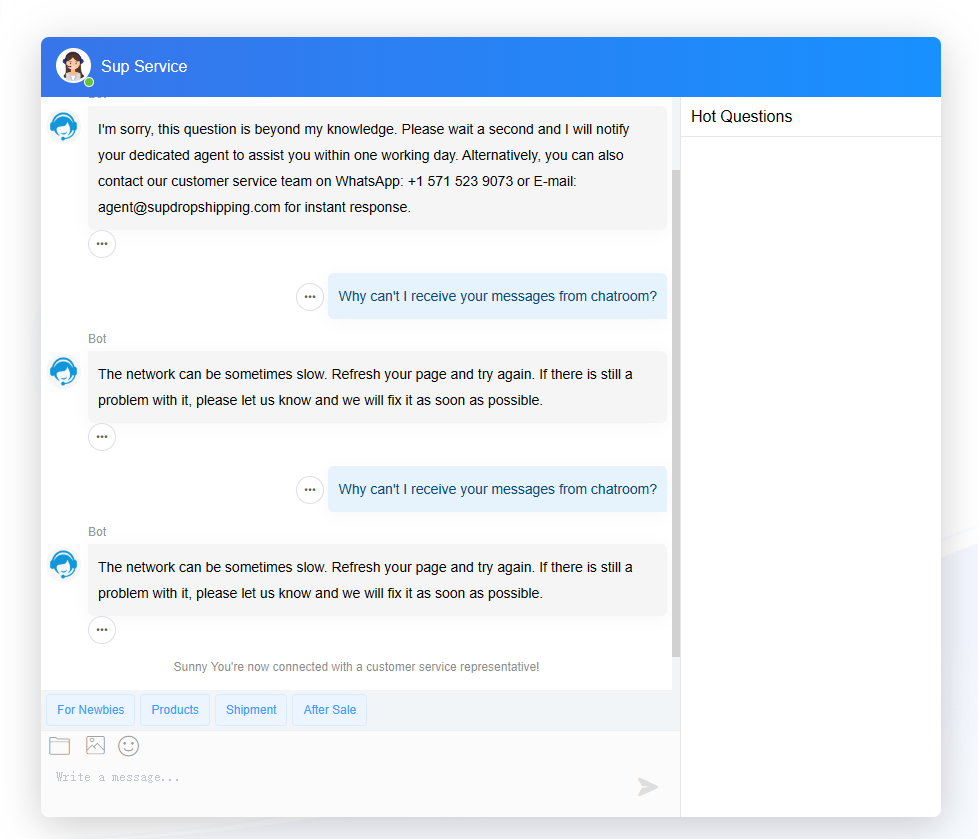Click the 'Bot' label above the first network reply

coord(97,339)
